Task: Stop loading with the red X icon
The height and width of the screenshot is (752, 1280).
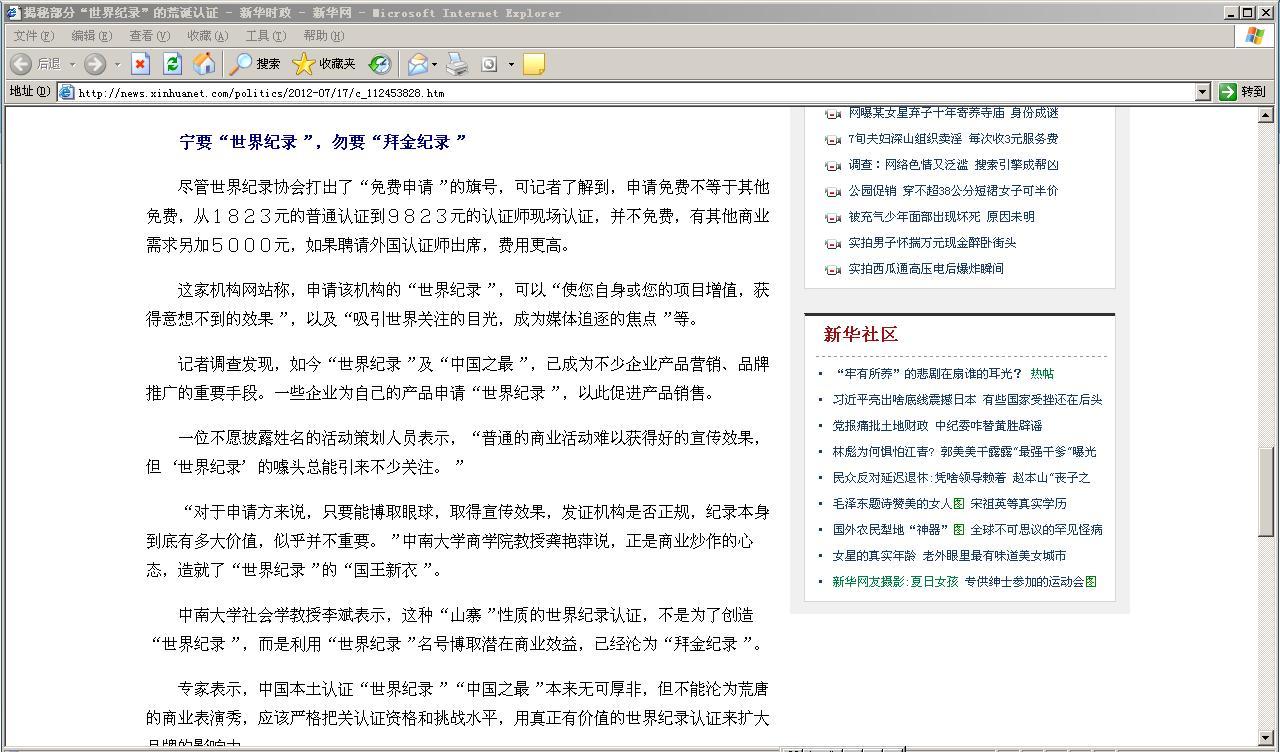Action: pos(140,64)
